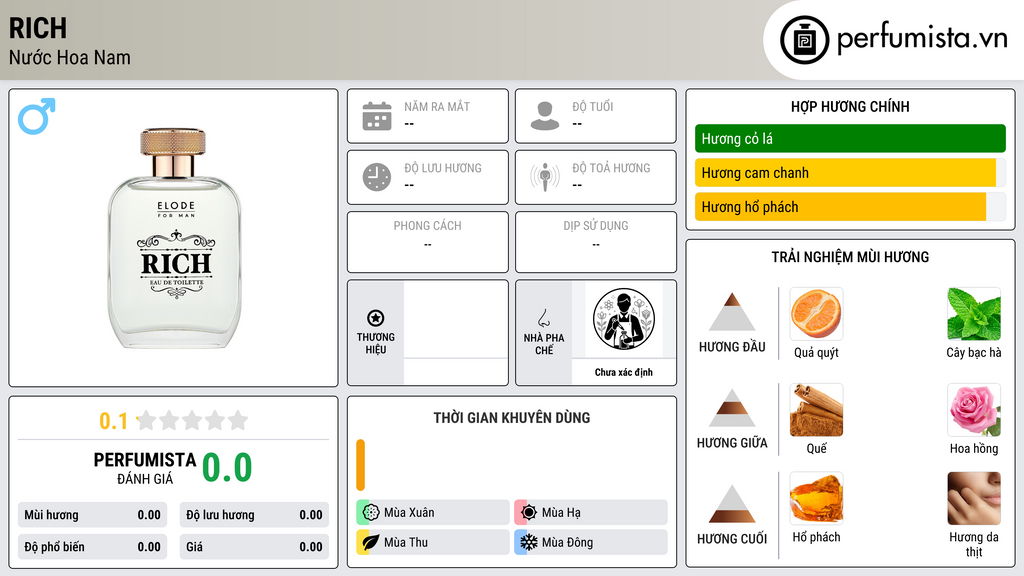This screenshot has height=576, width=1024.
Task: Open the Hoa hồng rose note image
Action: pyautogui.click(x=974, y=409)
